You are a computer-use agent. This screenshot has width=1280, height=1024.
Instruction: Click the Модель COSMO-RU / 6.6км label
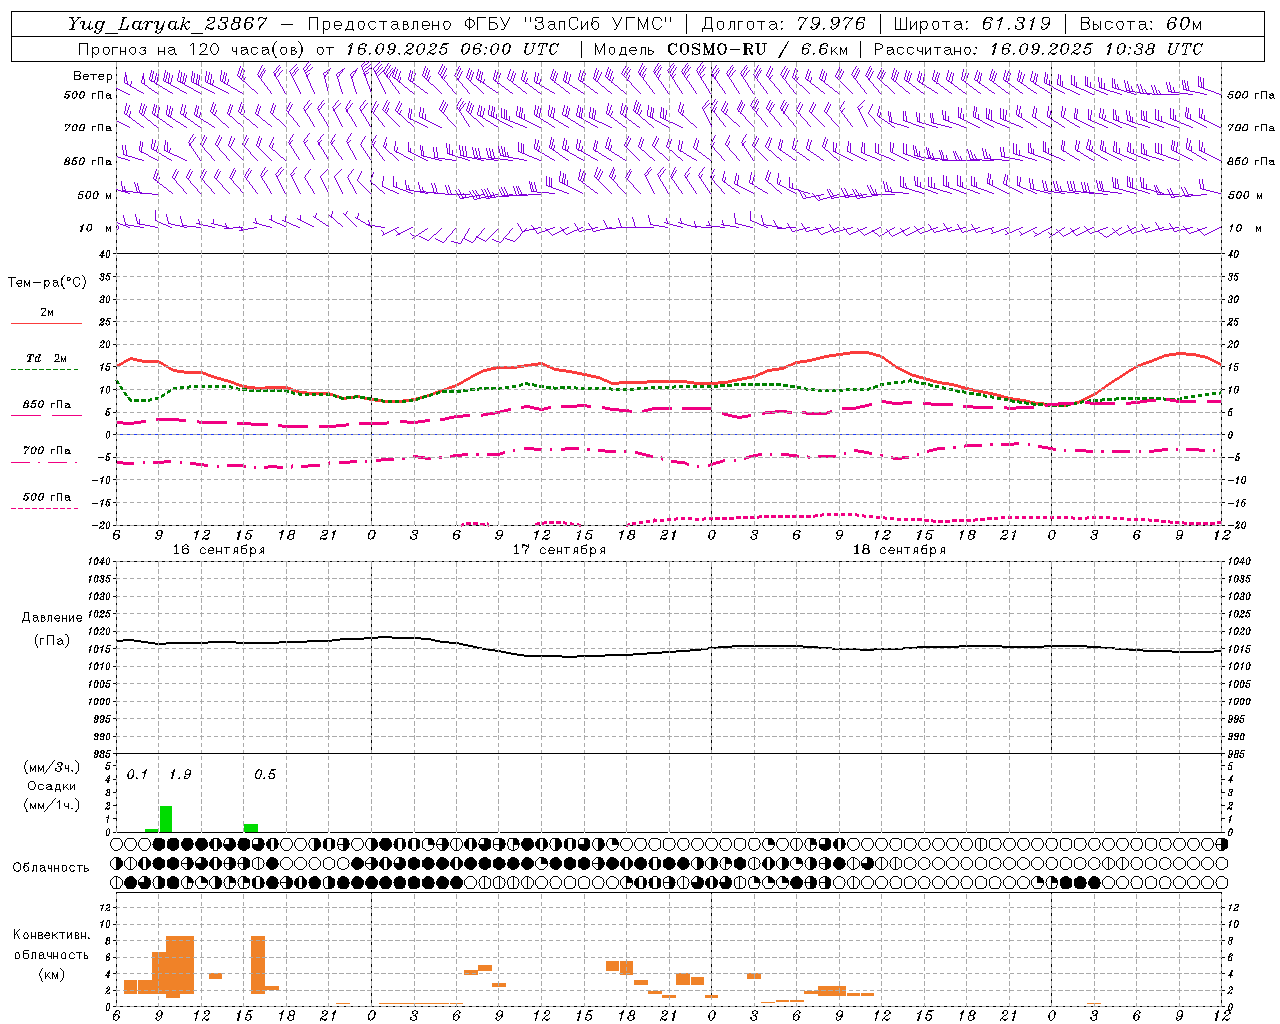click(x=721, y=49)
